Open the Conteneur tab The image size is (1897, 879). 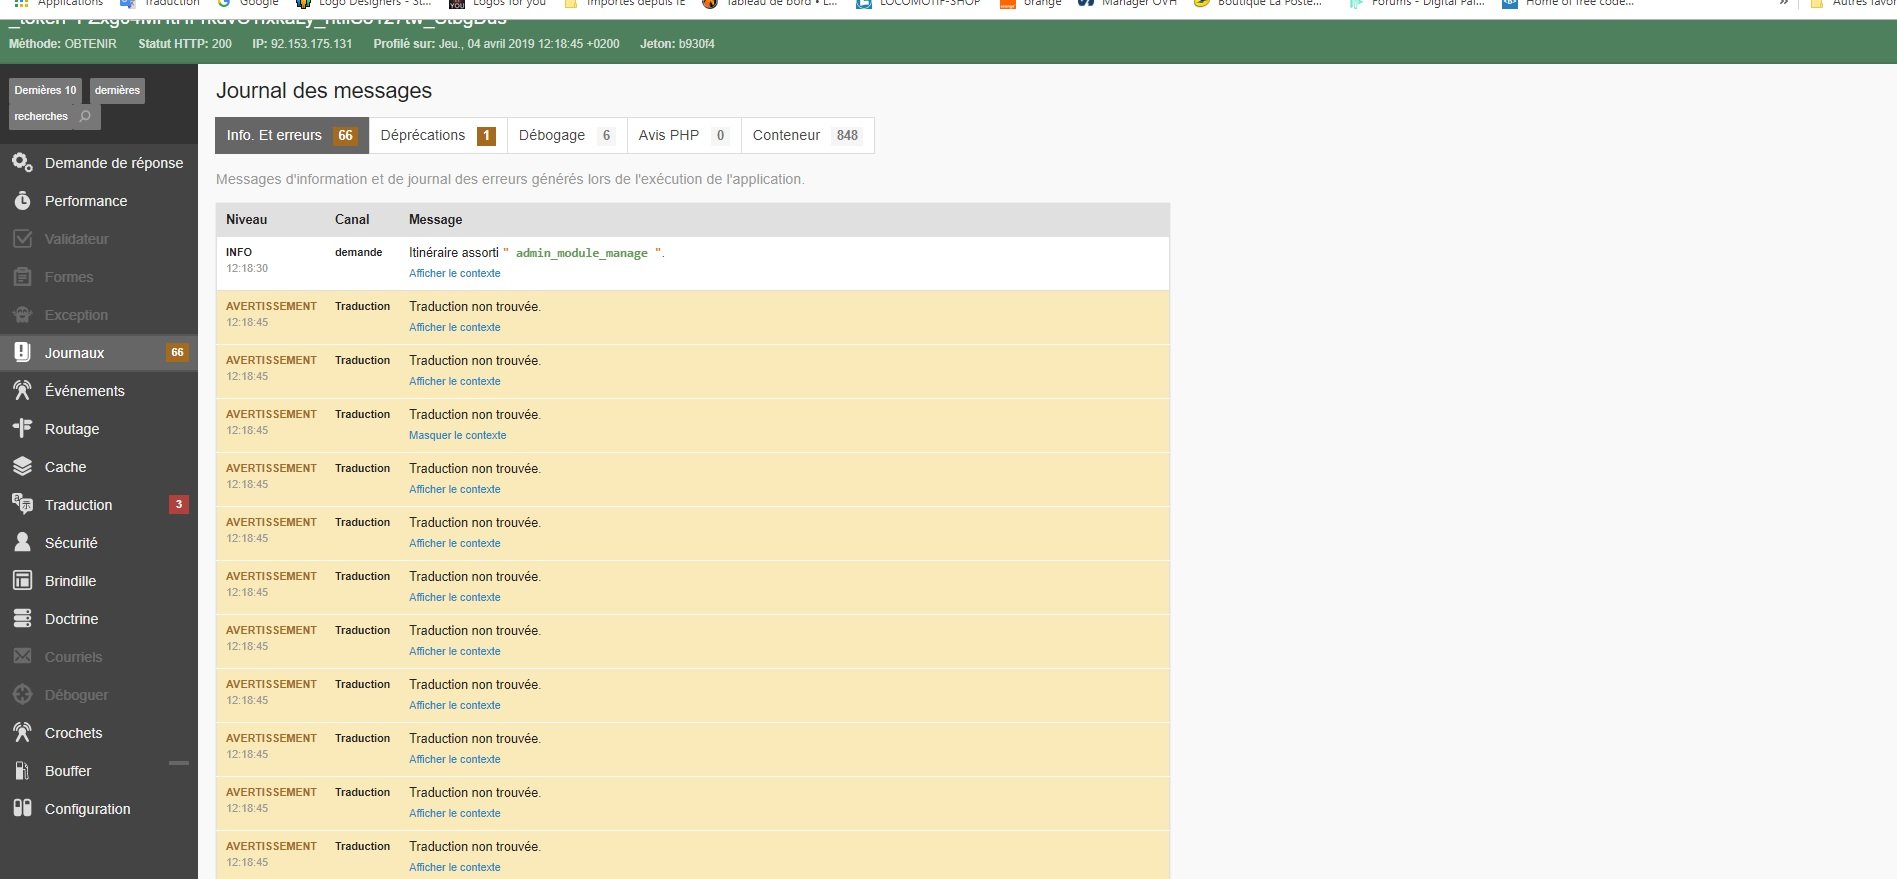(807, 135)
